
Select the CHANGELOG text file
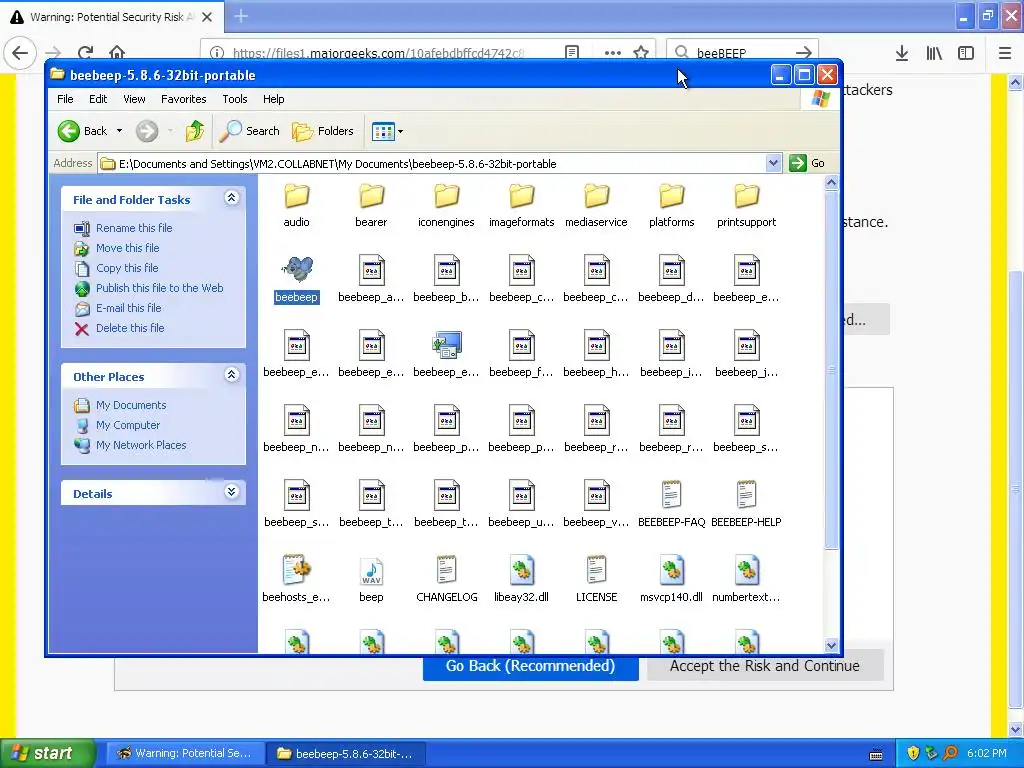(447, 571)
